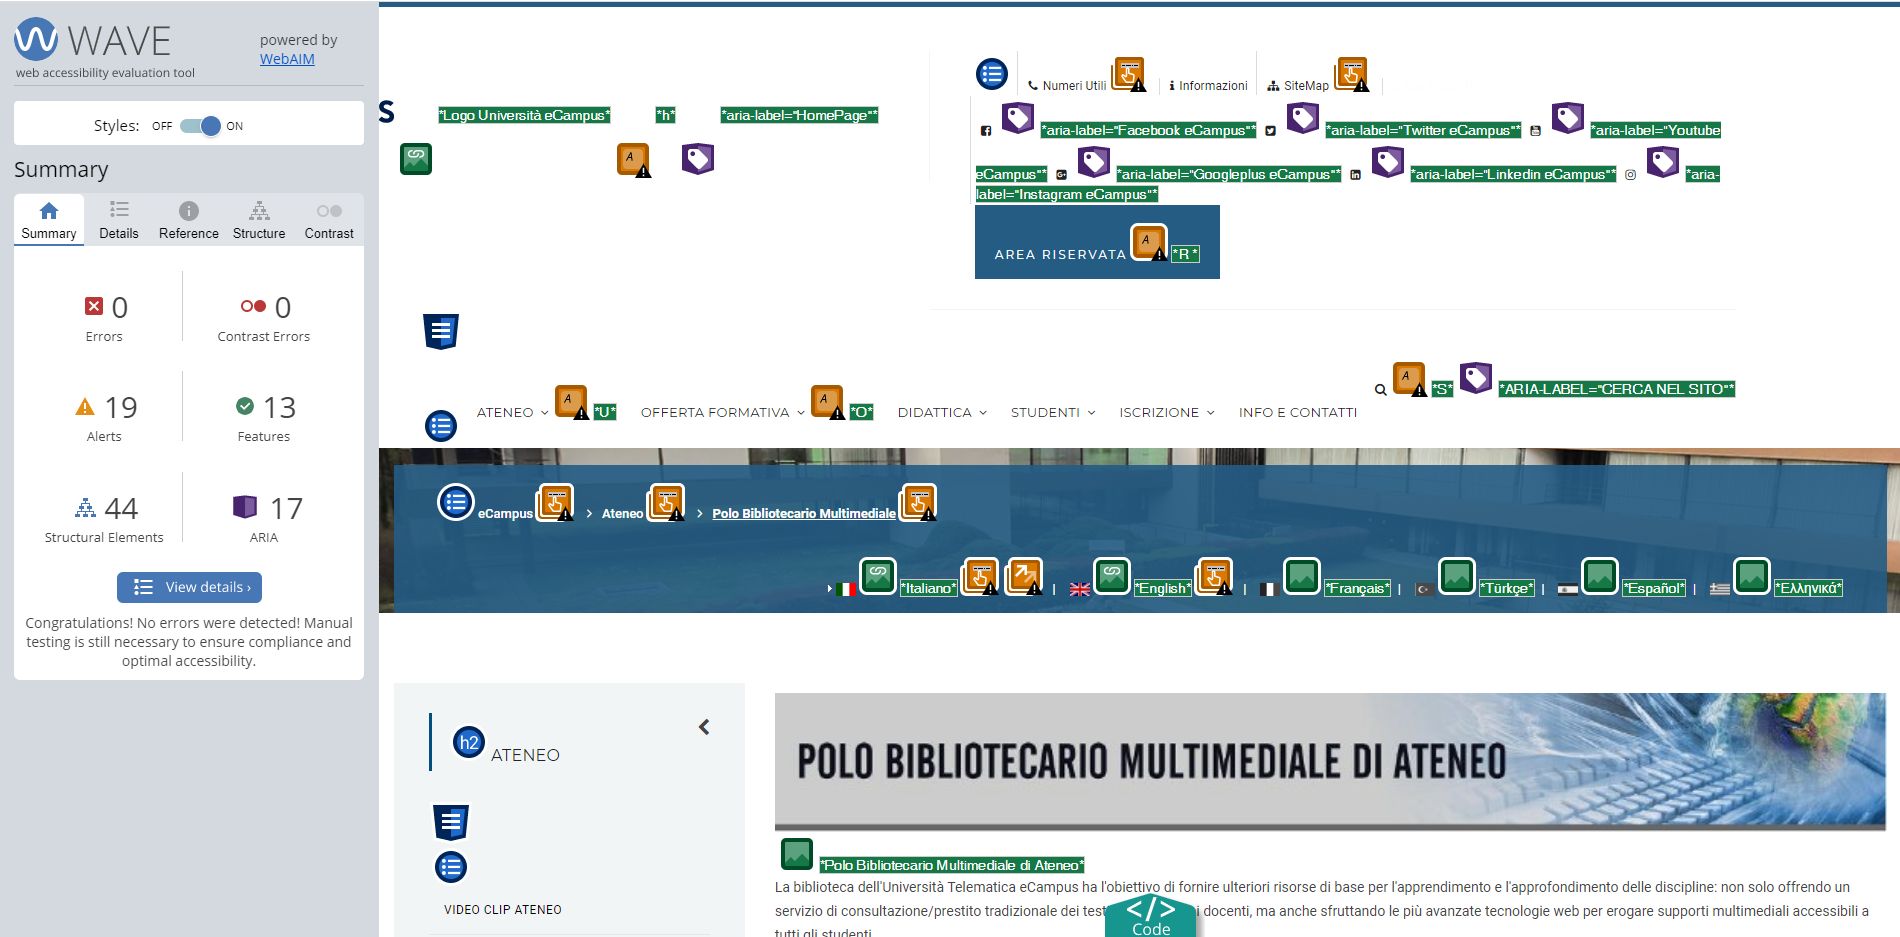Viewport: 1900px width, 937px height.
Task: Click the list structure icon in the top utility bar
Action: [992, 74]
